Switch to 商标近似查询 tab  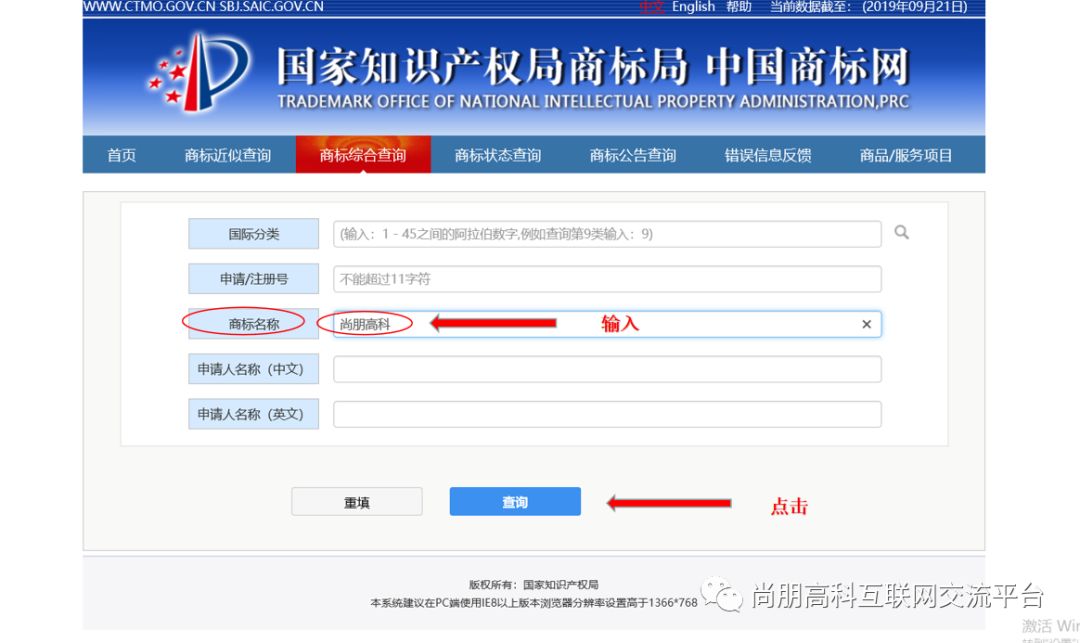(228, 155)
